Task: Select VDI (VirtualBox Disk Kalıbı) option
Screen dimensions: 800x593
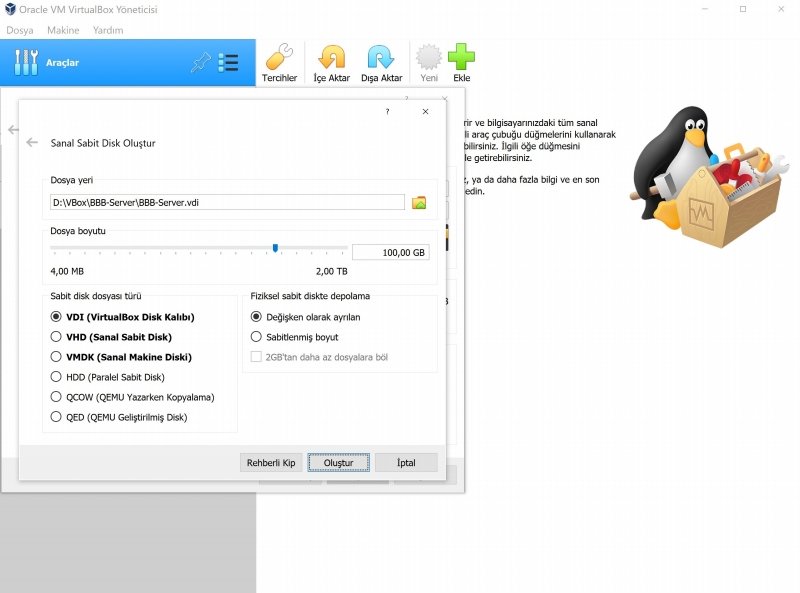Action: coord(56,317)
